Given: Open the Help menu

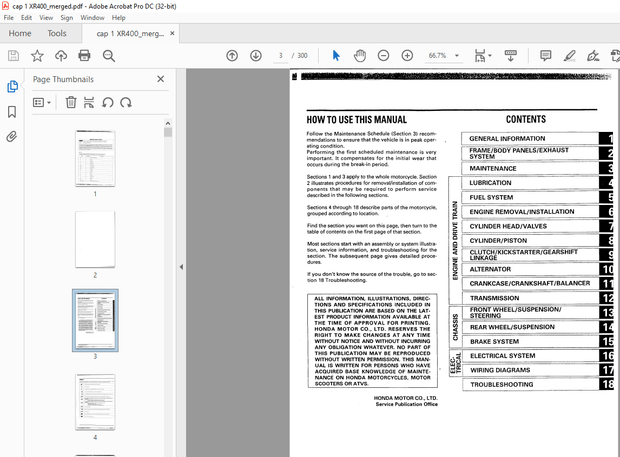Looking at the screenshot, I should [118, 18].
